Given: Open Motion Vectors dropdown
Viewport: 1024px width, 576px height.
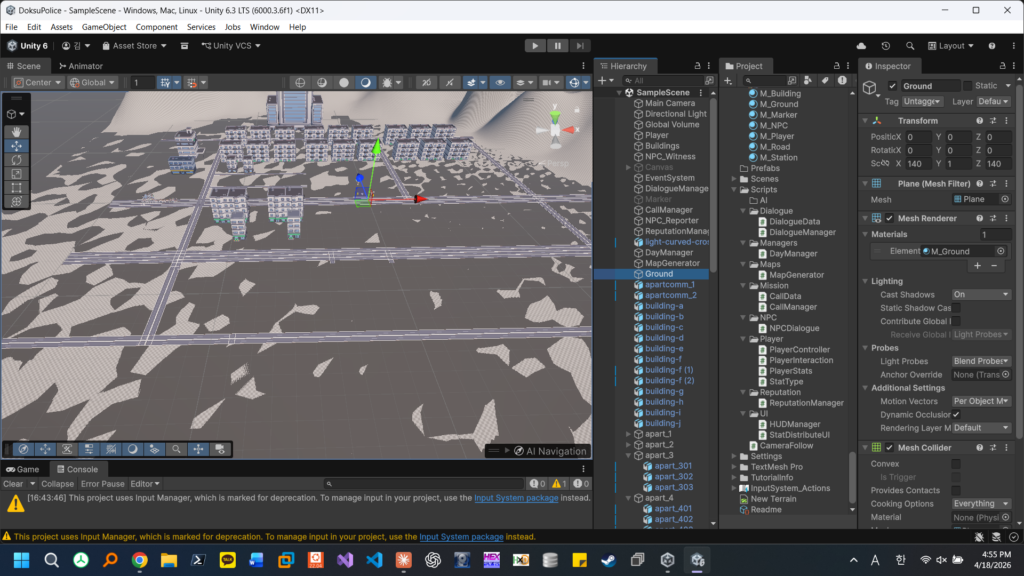Looking at the screenshot, I should (981, 401).
